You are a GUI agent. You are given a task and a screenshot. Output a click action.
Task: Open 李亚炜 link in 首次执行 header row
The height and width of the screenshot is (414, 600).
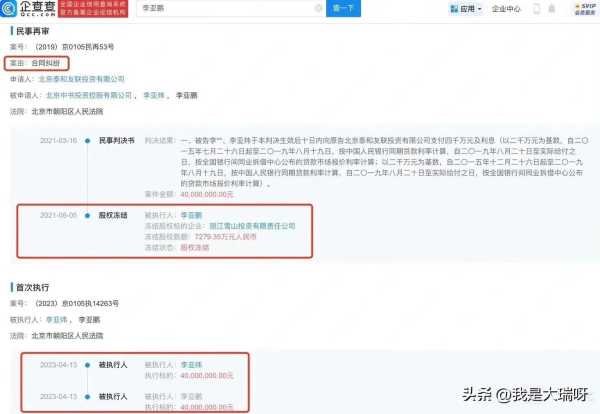click(x=57, y=319)
